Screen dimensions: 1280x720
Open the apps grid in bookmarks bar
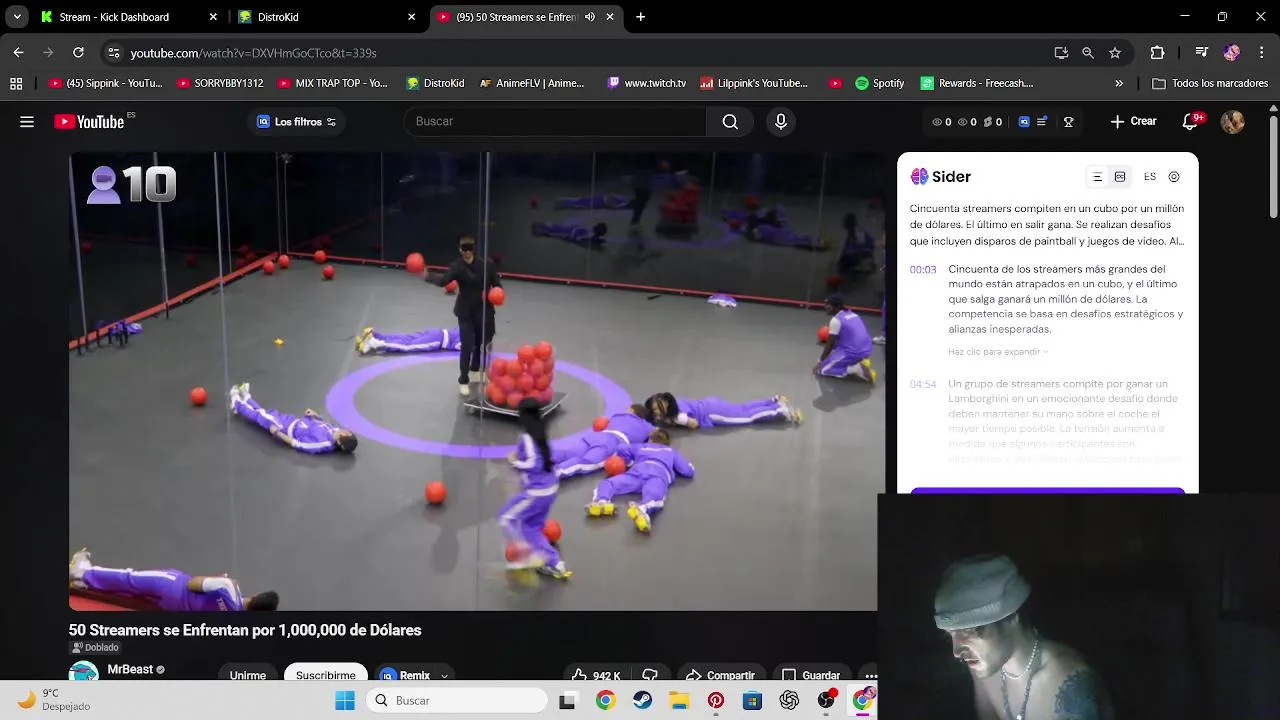pos(16,84)
